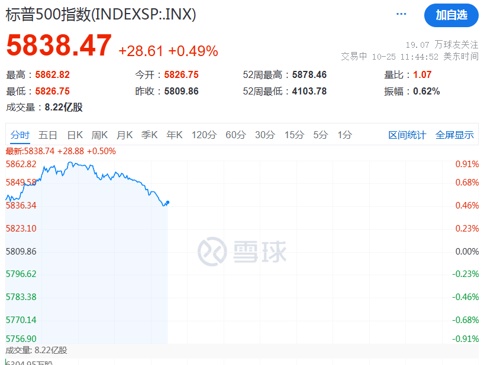Select the 月K monthly candlestick tab
This screenshot has width=500, height=365.
click(x=125, y=135)
